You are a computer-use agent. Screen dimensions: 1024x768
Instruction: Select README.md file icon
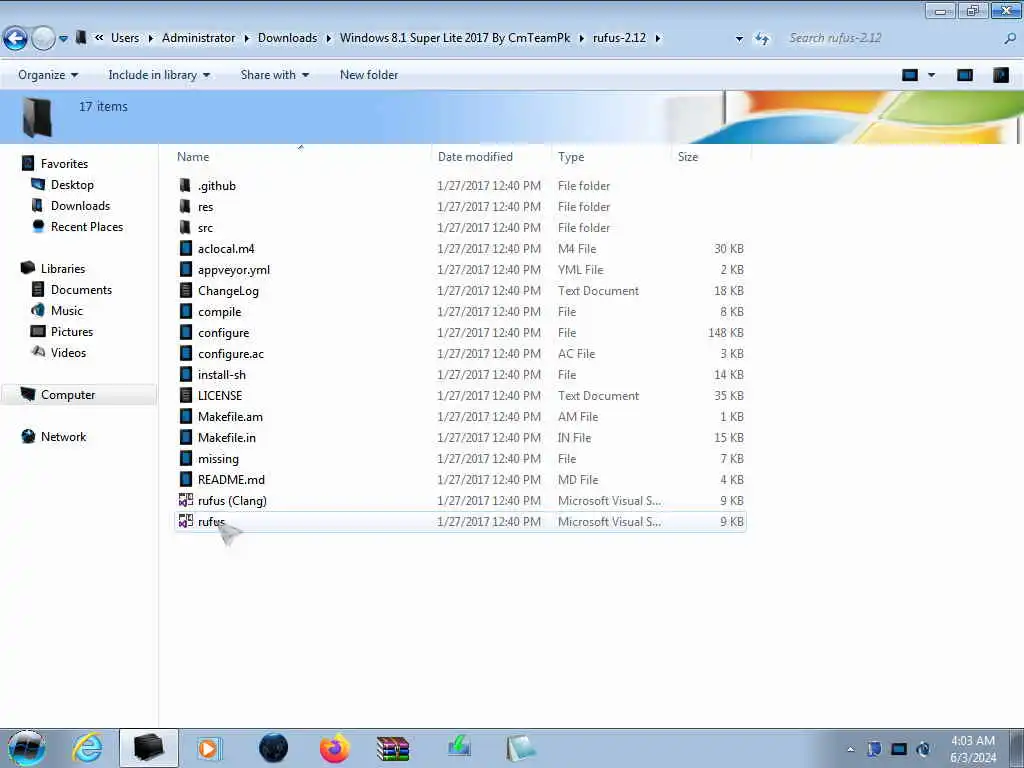185,479
